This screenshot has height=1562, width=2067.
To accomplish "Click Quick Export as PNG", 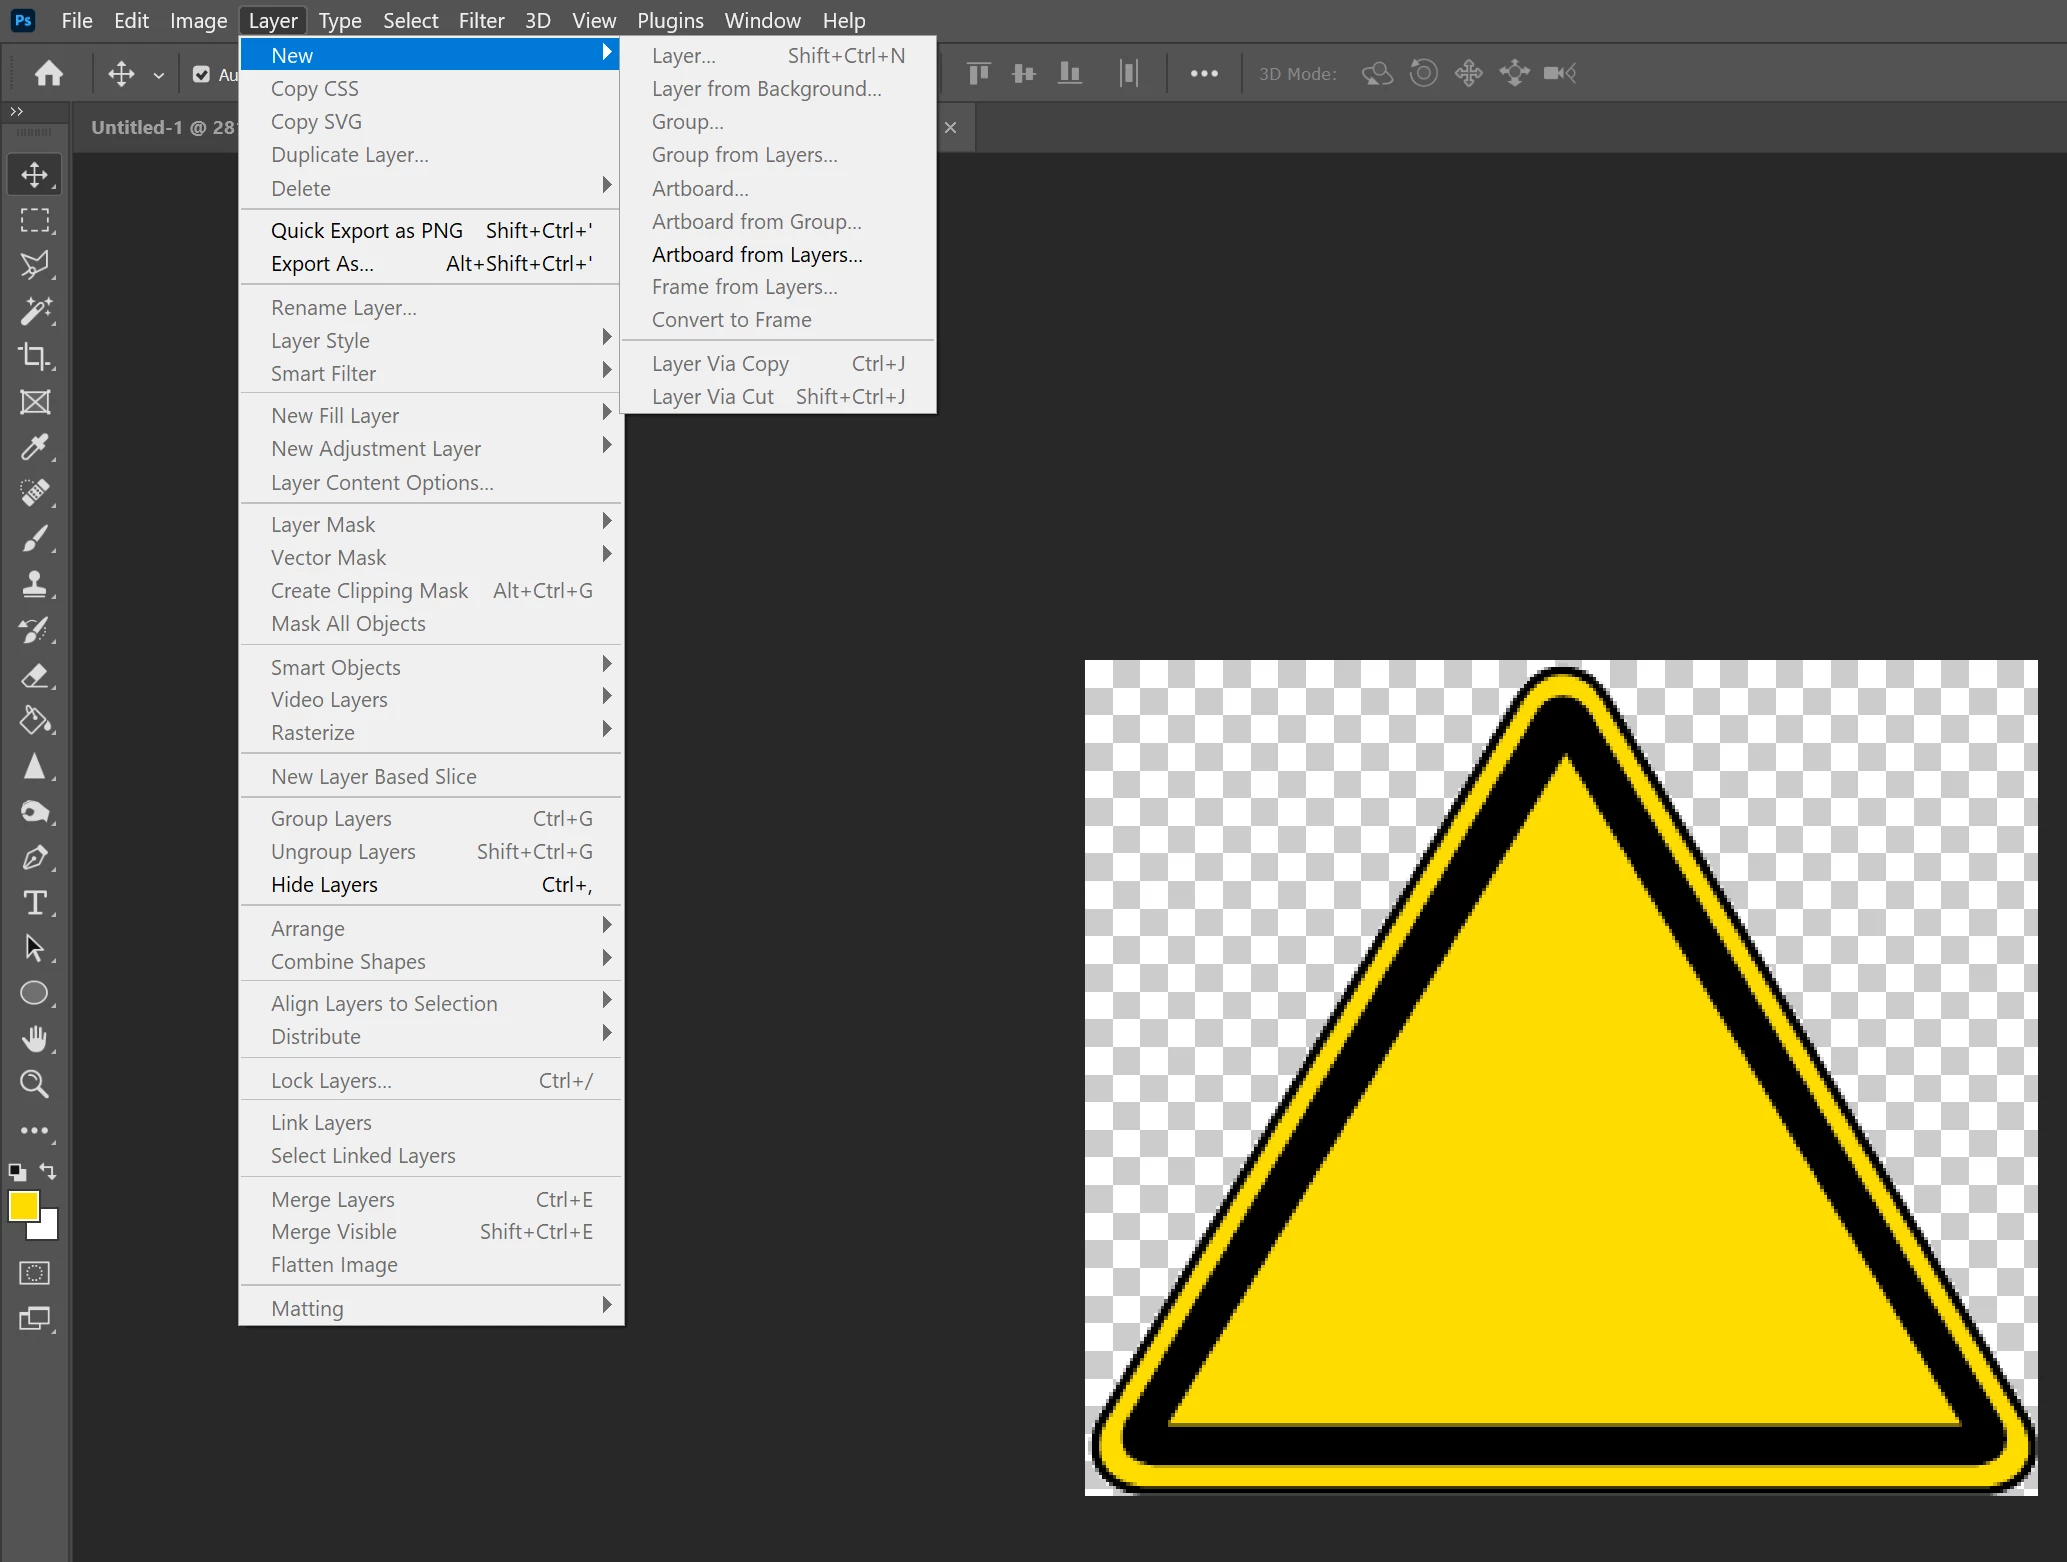I will coord(366,231).
